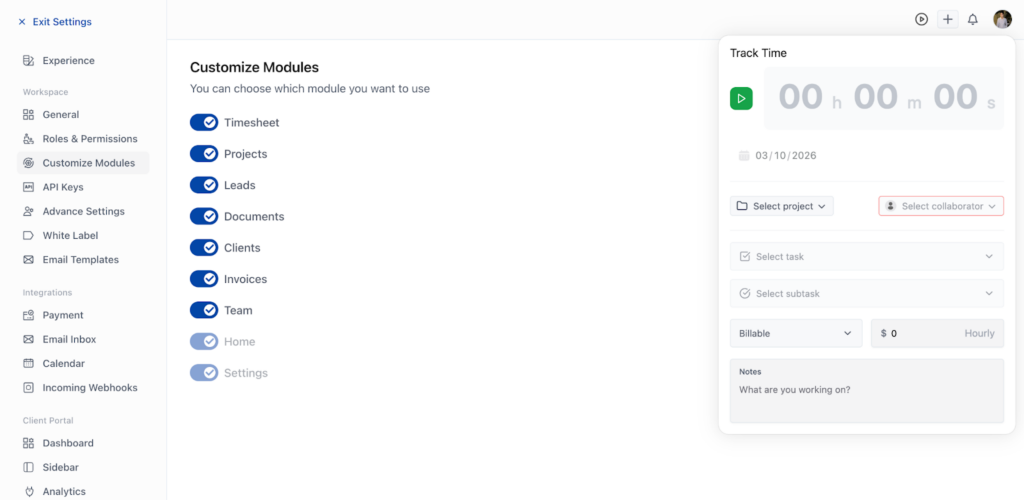Screen dimensions: 1024x500
Task: Click the calendar icon beside the date
Action: pyautogui.click(x=743, y=156)
